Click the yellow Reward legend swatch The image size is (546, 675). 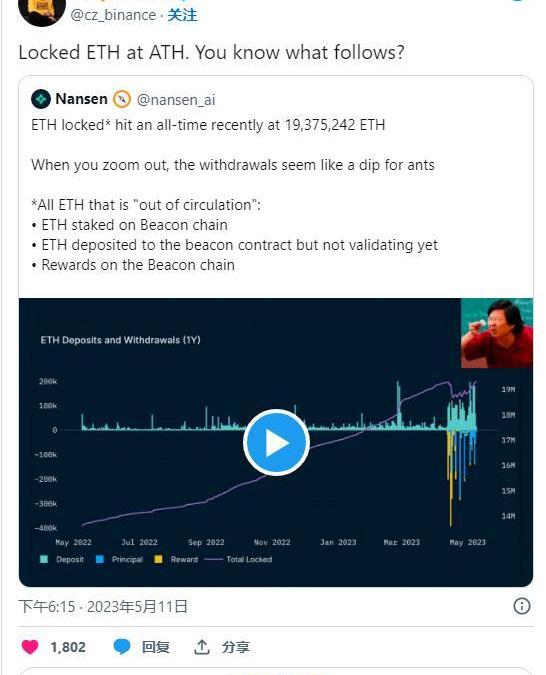[158, 559]
